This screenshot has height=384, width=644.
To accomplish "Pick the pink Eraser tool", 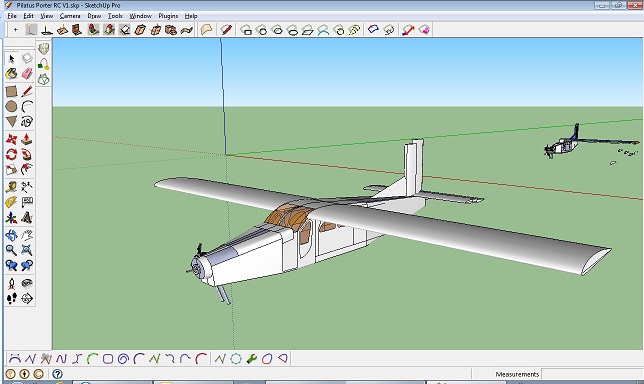I will click(x=27, y=74).
